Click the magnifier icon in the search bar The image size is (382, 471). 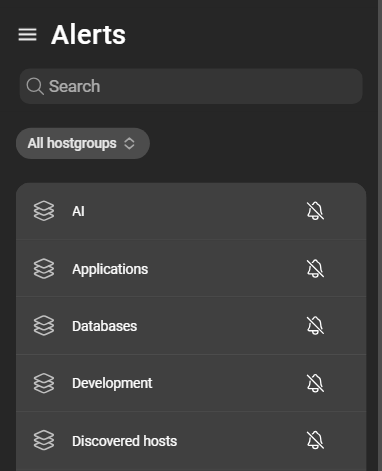(x=35, y=86)
